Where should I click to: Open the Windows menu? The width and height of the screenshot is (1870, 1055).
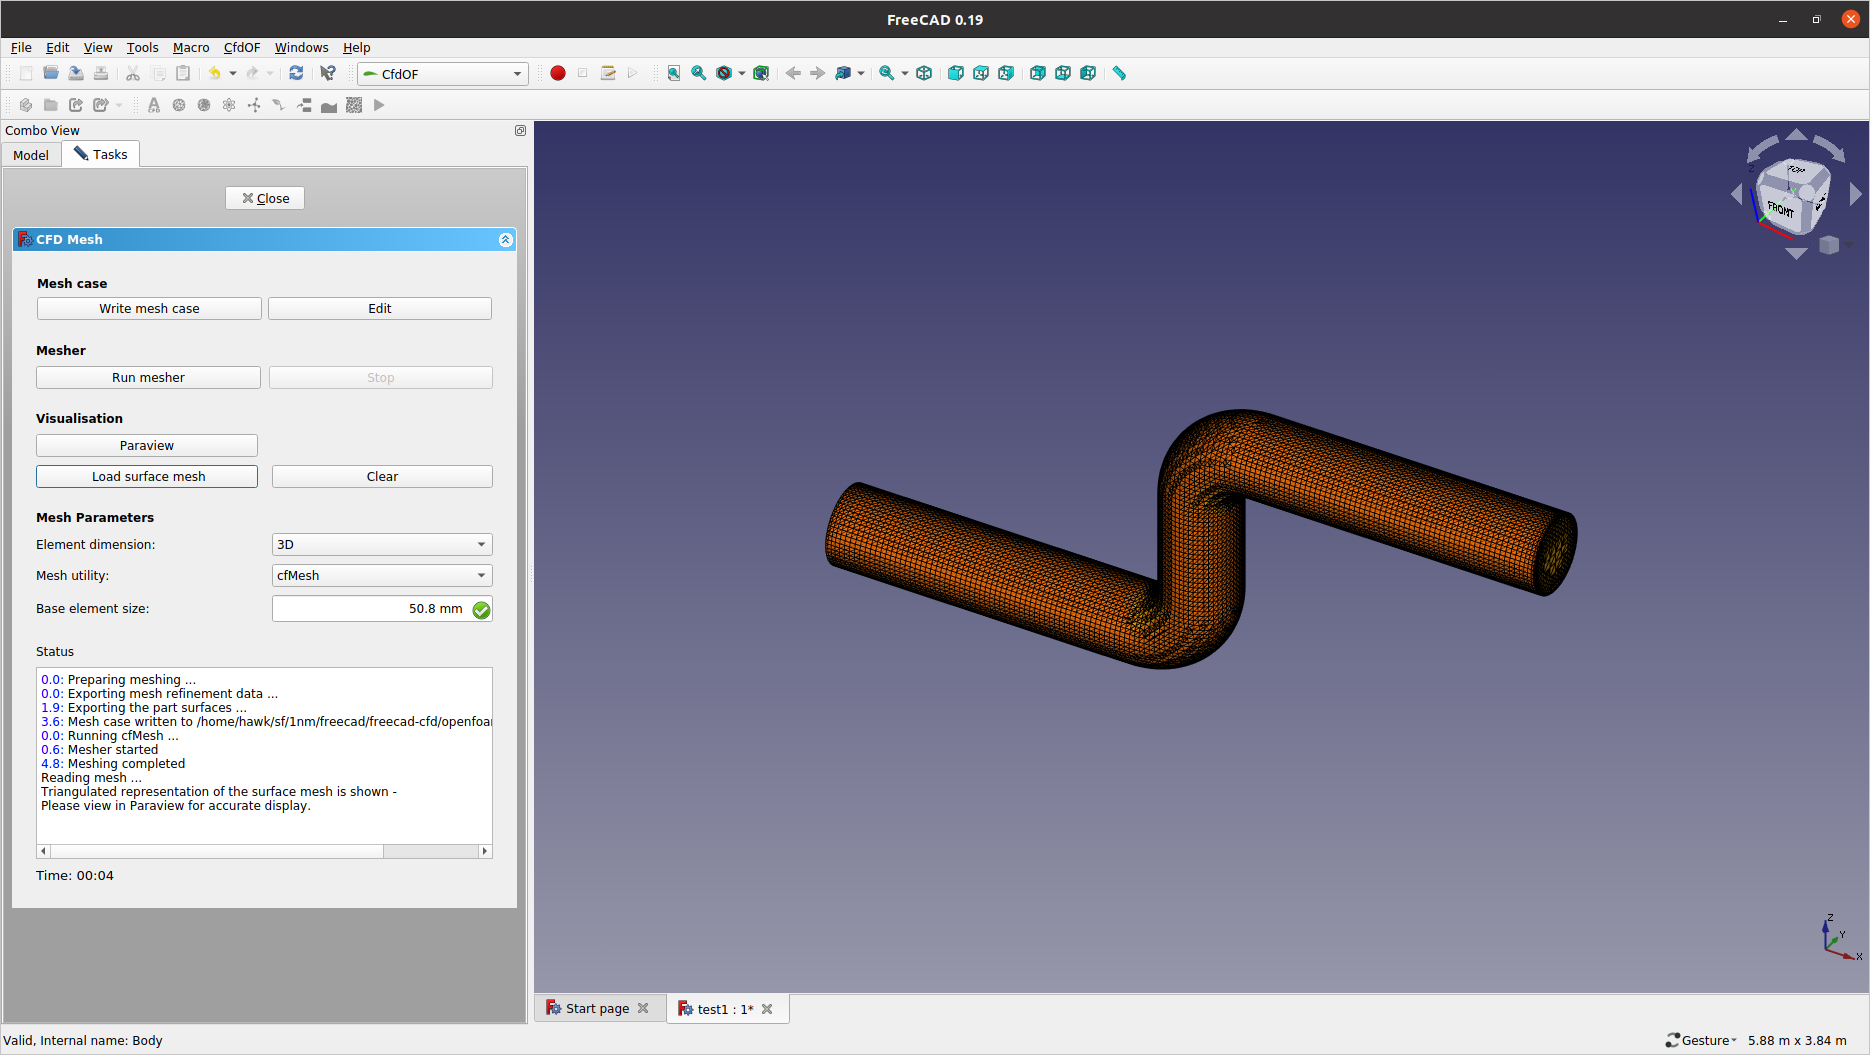(x=301, y=47)
